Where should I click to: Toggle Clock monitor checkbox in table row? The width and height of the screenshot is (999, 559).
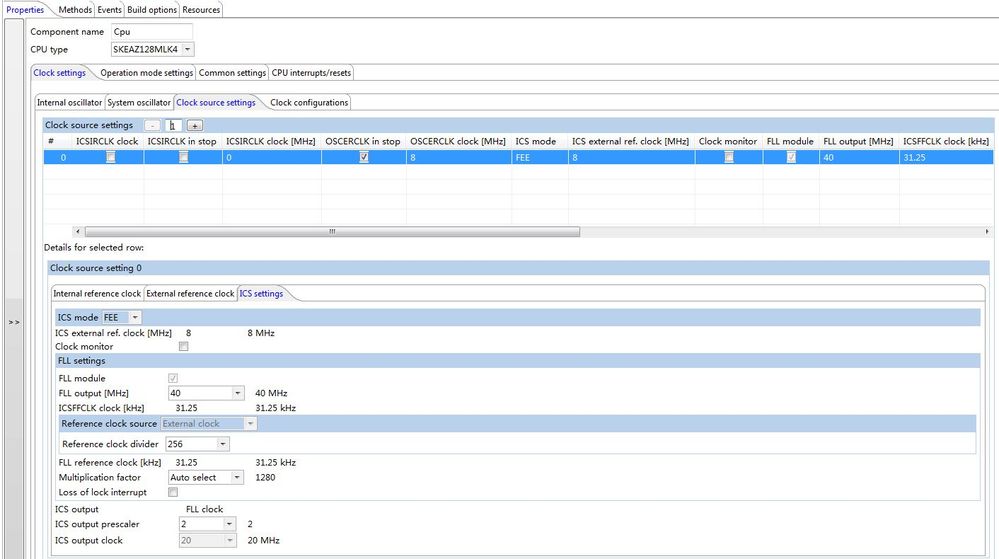729,157
